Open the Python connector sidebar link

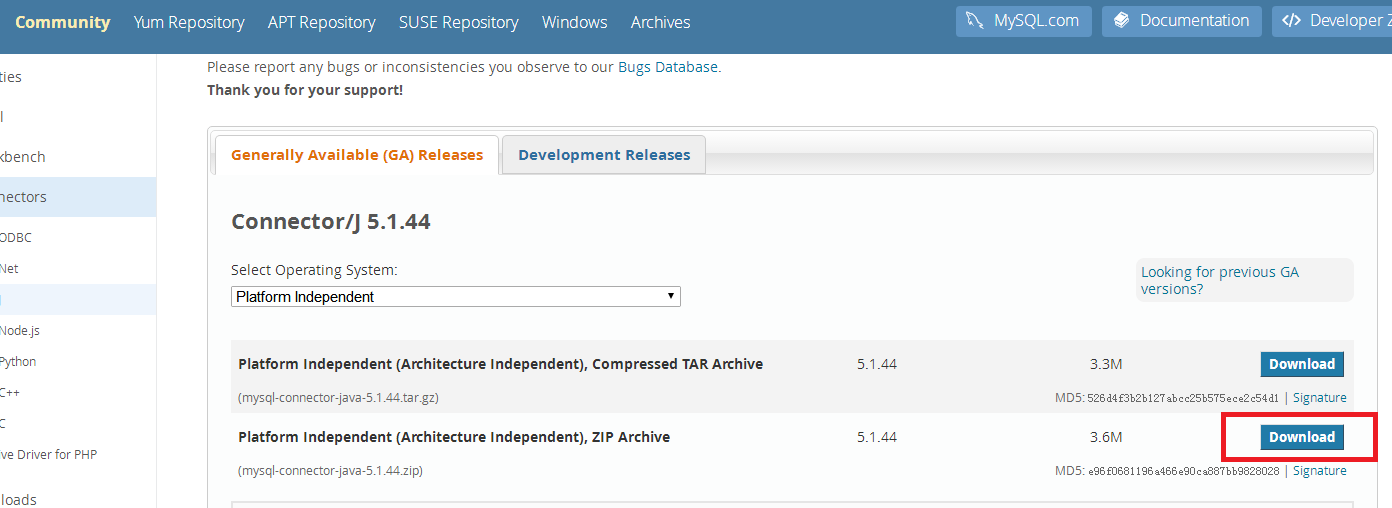[18, 362]
